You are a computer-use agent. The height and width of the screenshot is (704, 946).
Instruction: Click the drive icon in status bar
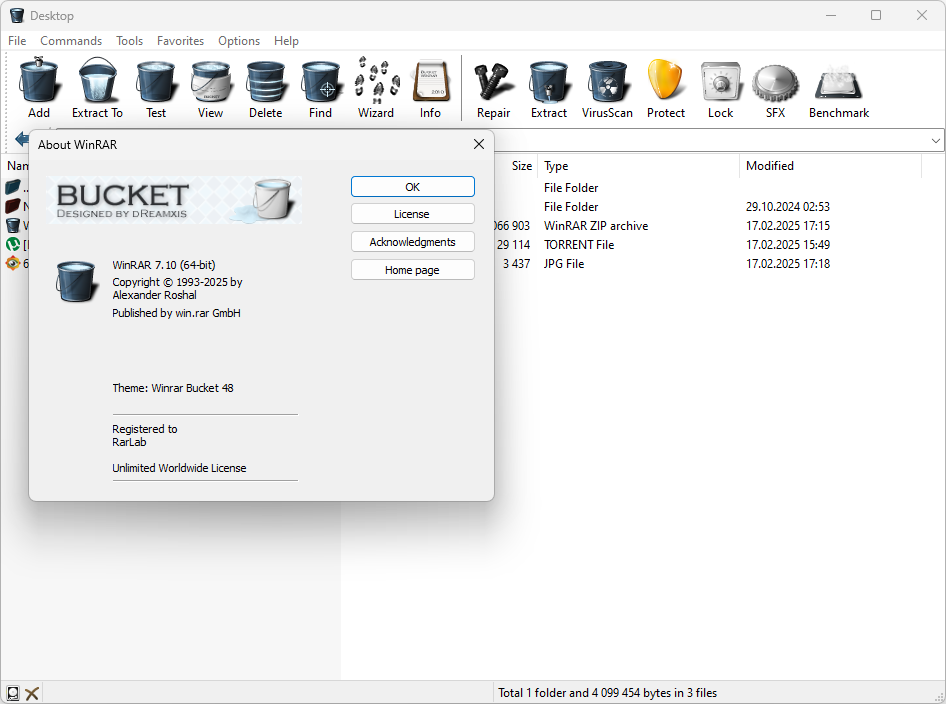[13, 693]
